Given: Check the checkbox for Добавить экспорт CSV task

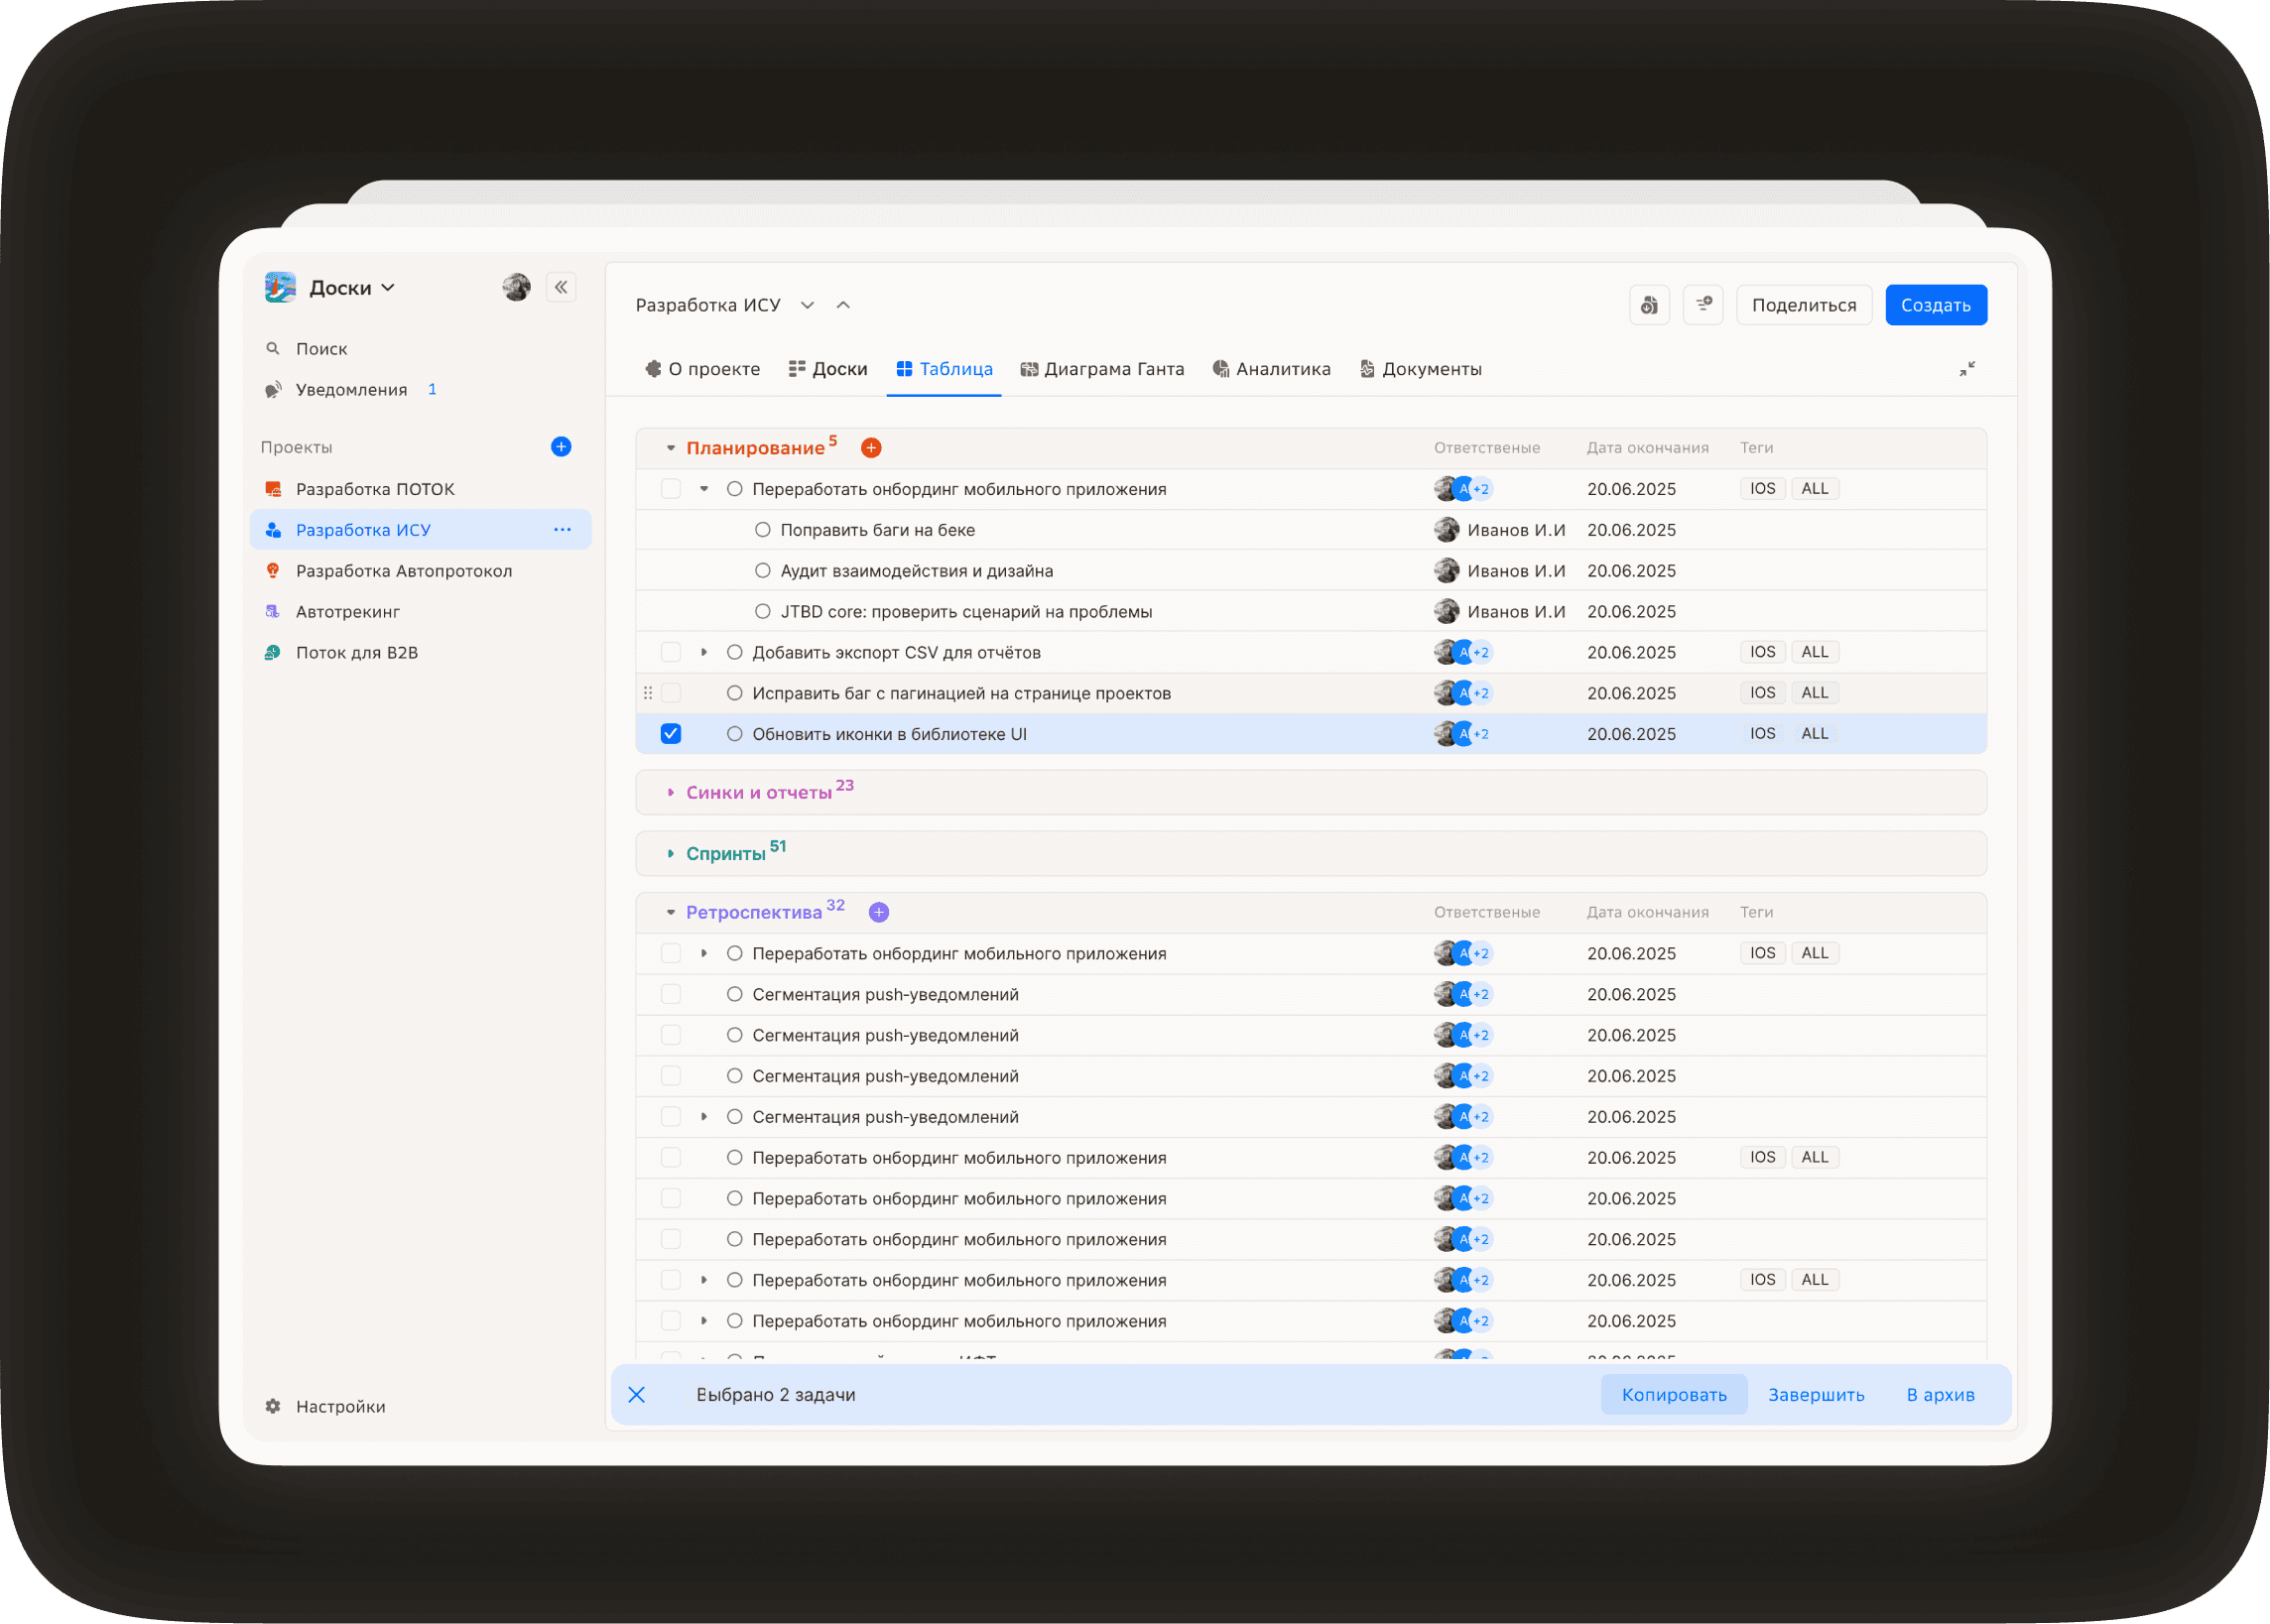Looking at the screenshot, I should tap(670, 651).
